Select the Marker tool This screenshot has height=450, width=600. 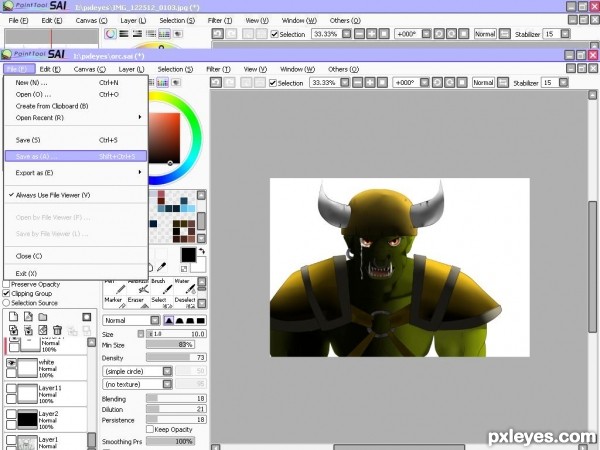114,302
